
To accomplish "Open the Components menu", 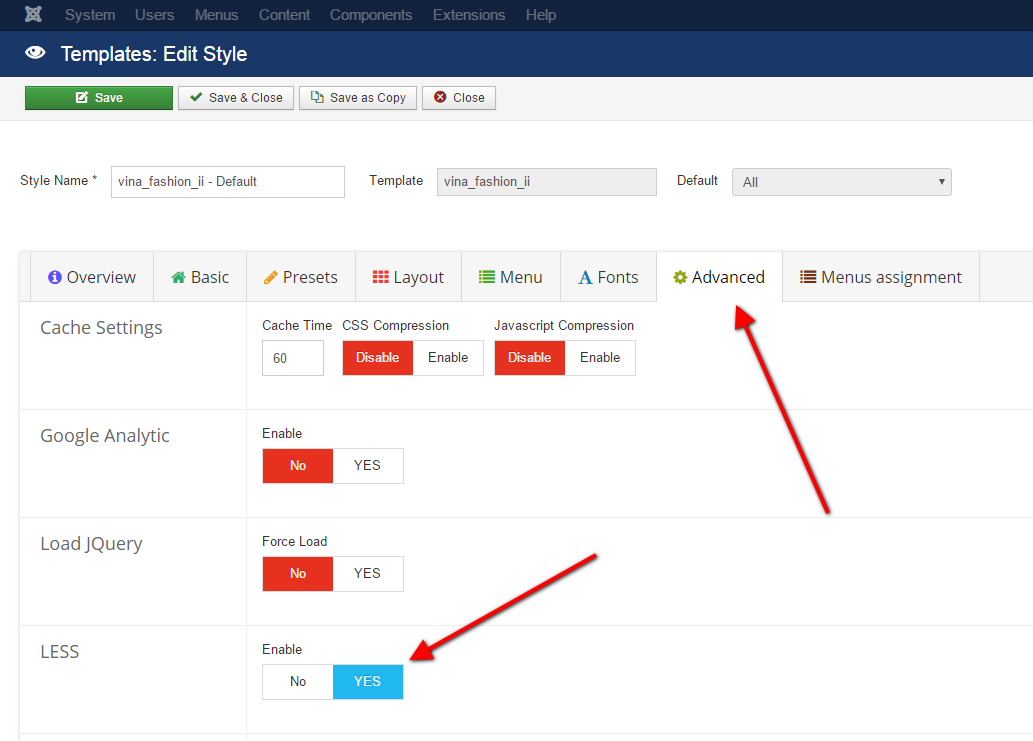I will (371, 15).
